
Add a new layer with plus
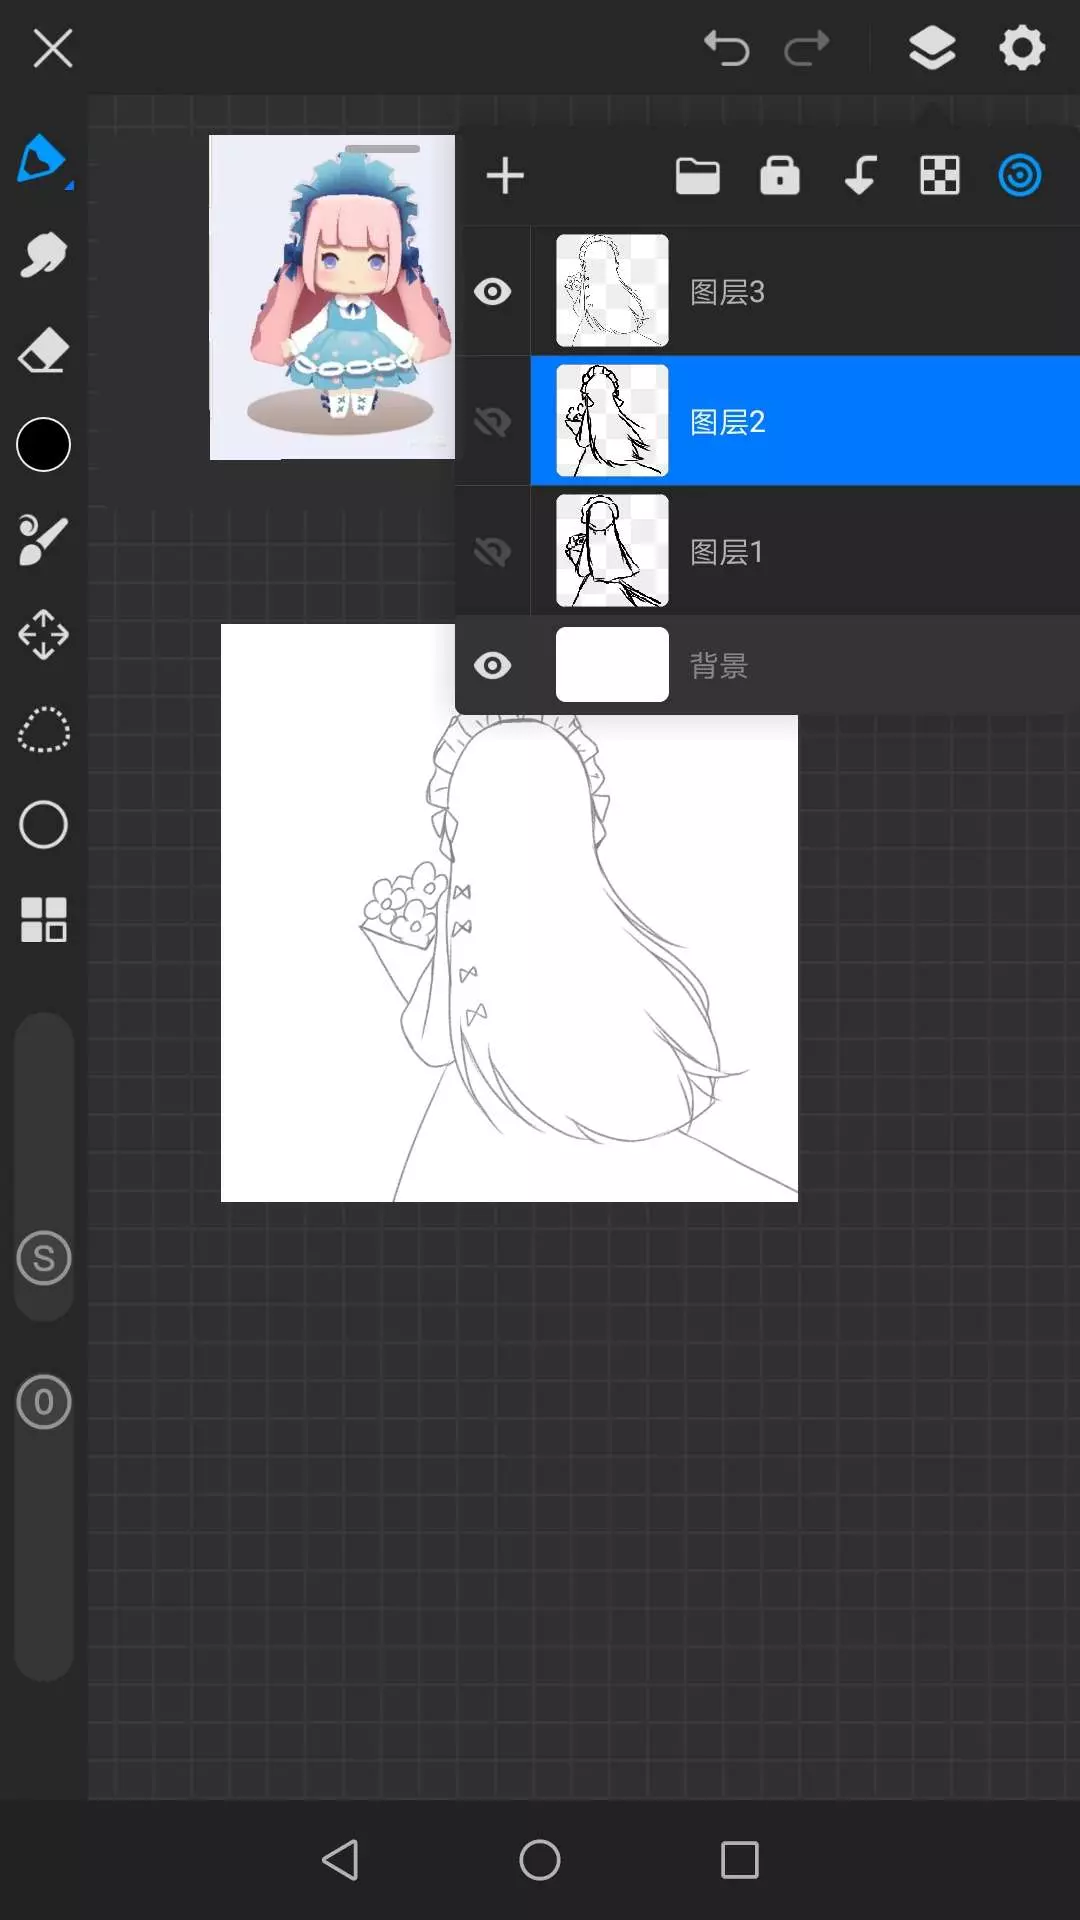tap(505, 176)
